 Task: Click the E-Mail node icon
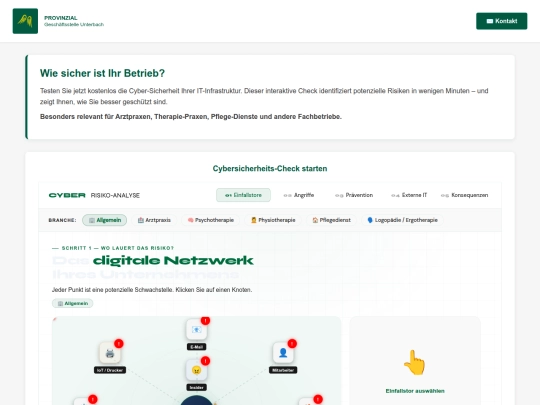[x=197, y=330]
